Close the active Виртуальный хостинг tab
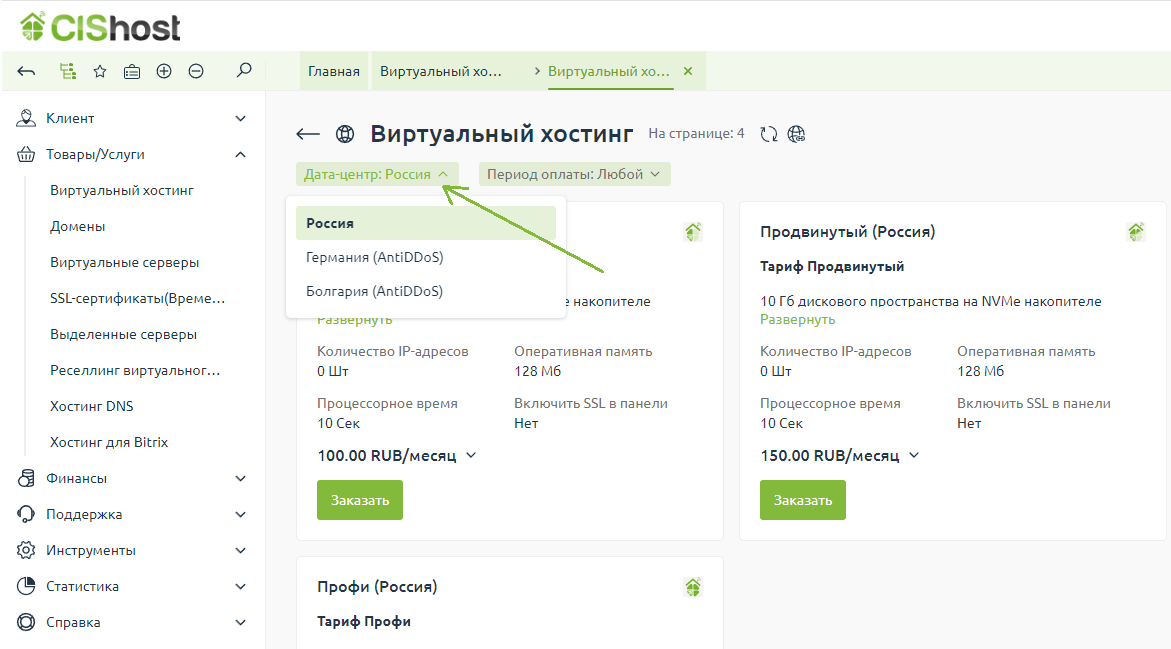The width and height of the screenshot is (1171, 649). tap(688, 71)
